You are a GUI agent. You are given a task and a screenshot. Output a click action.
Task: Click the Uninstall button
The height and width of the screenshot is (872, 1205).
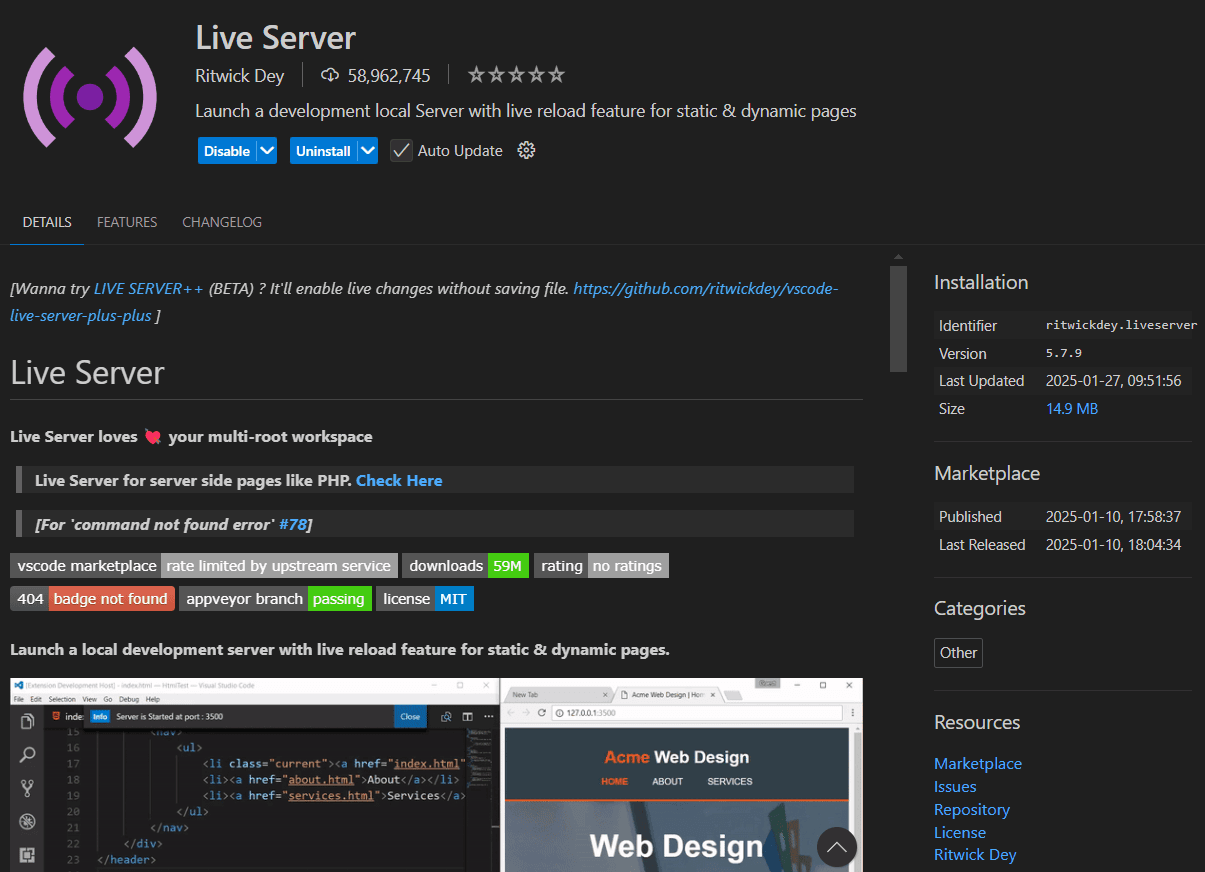323,151
